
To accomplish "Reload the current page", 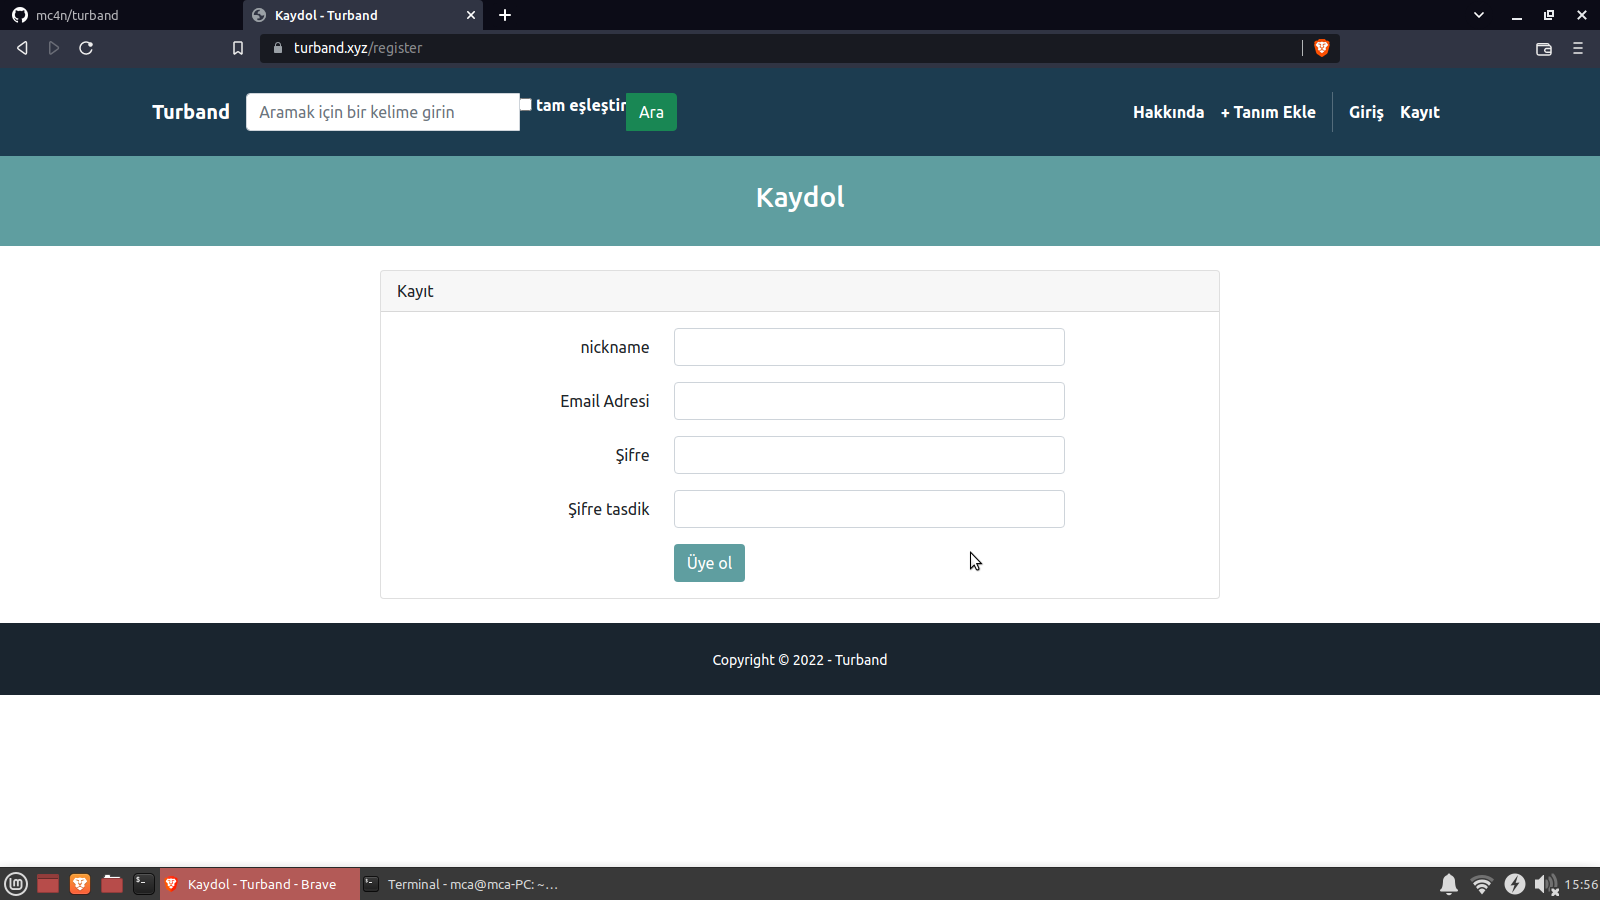I will 86,48.
